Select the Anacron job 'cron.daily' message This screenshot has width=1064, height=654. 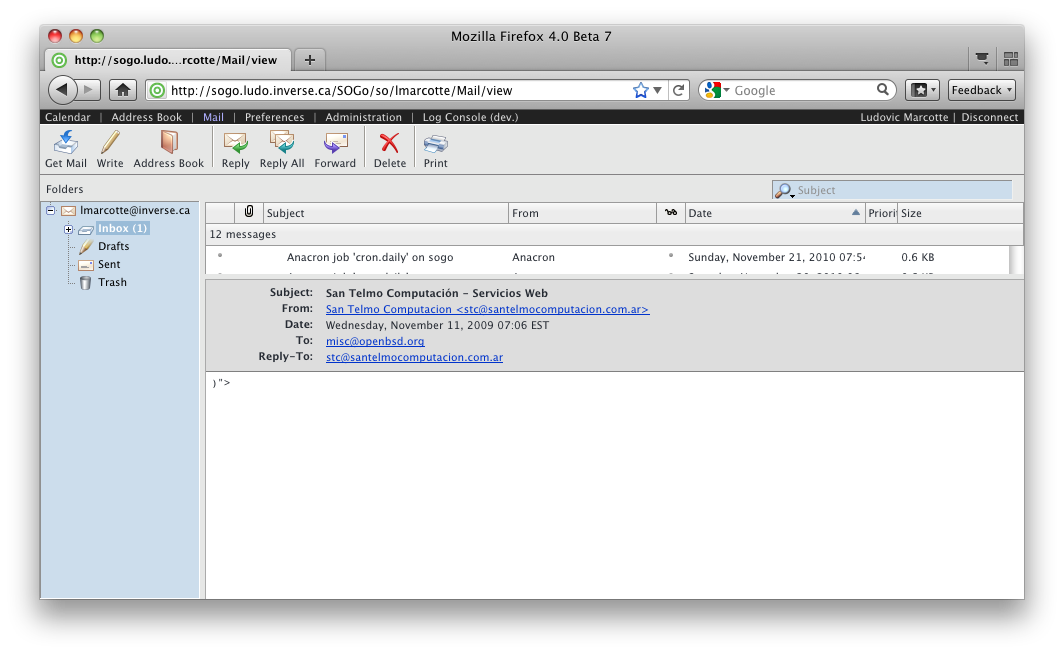[x=370, y=257]
